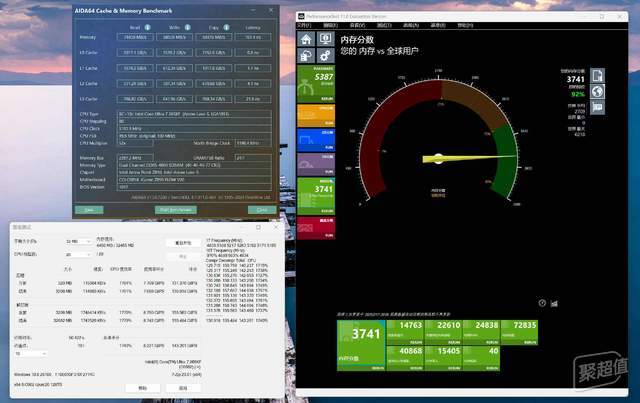The height and width of the screenshot is (403, 640).
Task: Click the info icon next to Read in AIDA64
Action: pyautogui.click(x=147, y=27)
